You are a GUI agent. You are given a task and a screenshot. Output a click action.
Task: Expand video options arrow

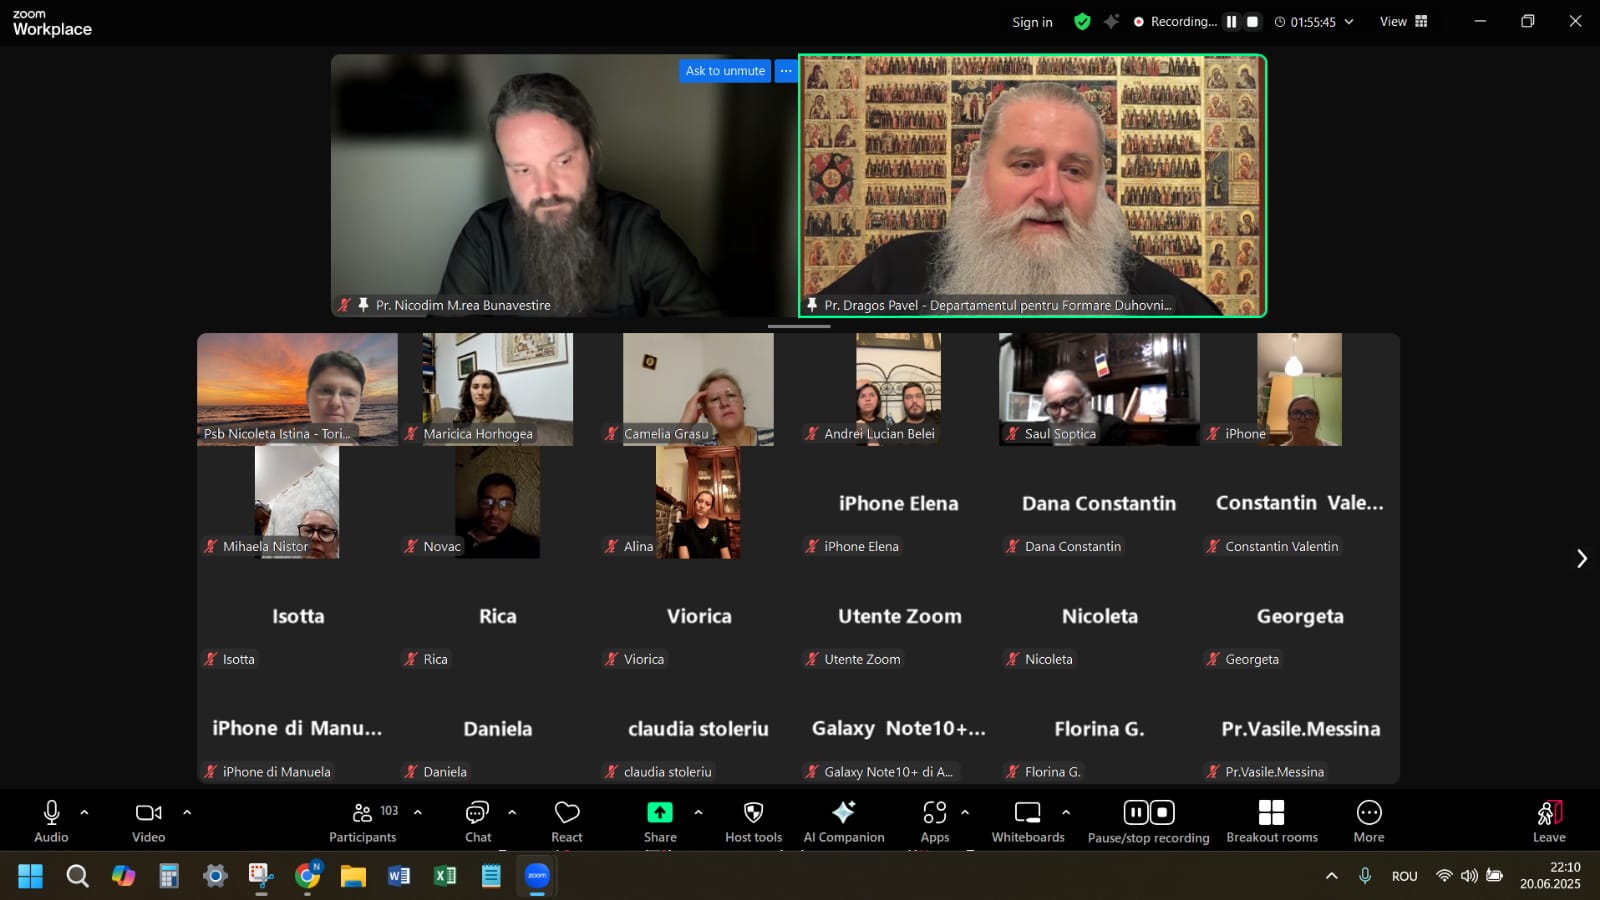(187, 812)
